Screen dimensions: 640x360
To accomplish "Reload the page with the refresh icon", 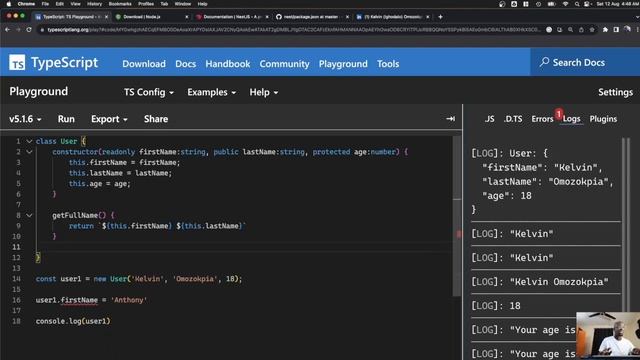I will pos(29,29).
